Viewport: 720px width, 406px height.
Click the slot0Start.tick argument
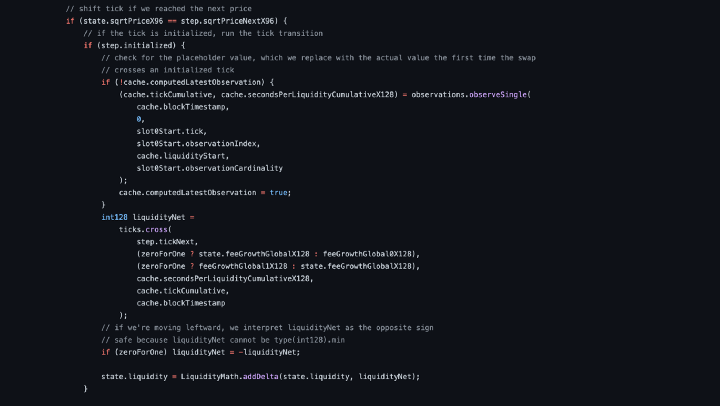coord(171,131)
